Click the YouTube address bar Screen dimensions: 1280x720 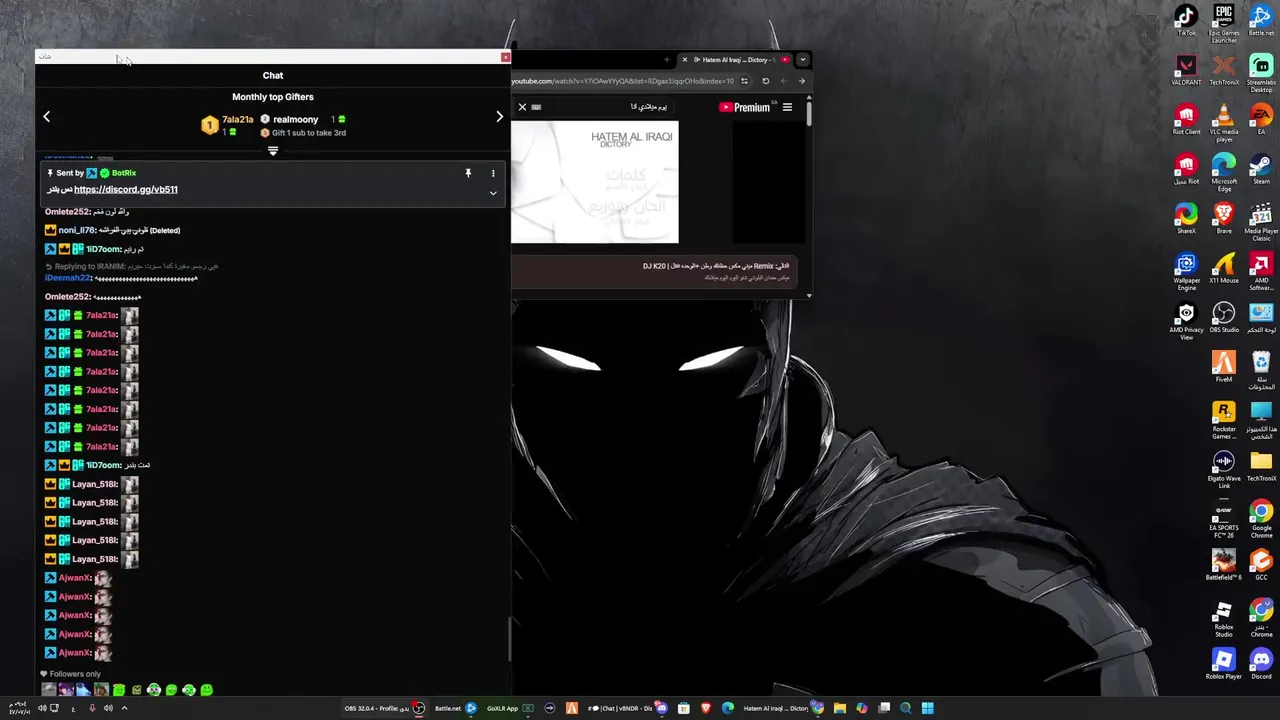coord(623,81)
